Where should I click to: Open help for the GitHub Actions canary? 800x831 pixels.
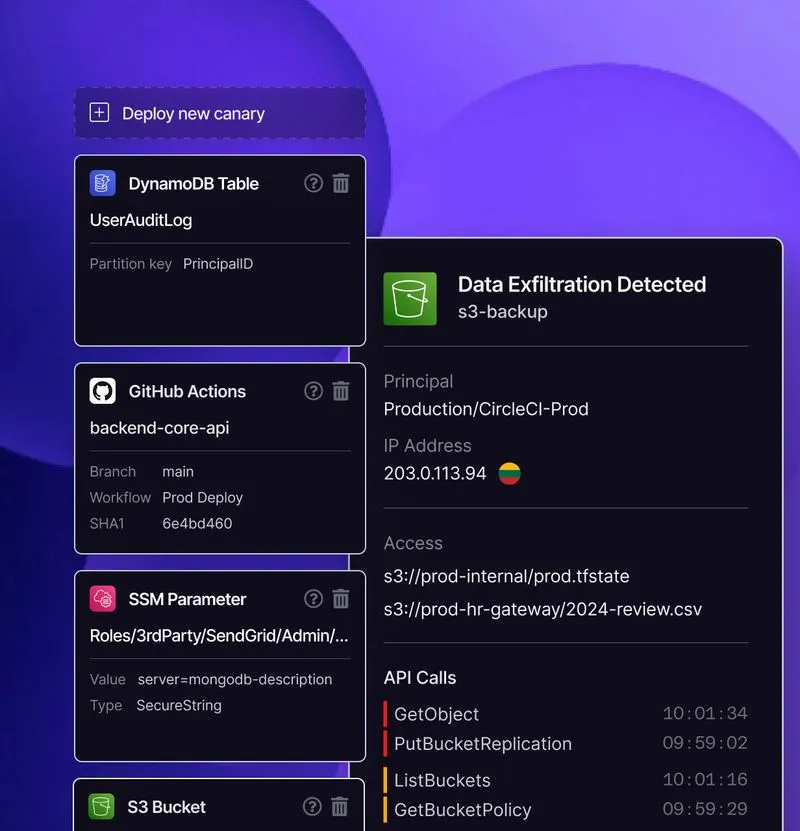(314, 391)
